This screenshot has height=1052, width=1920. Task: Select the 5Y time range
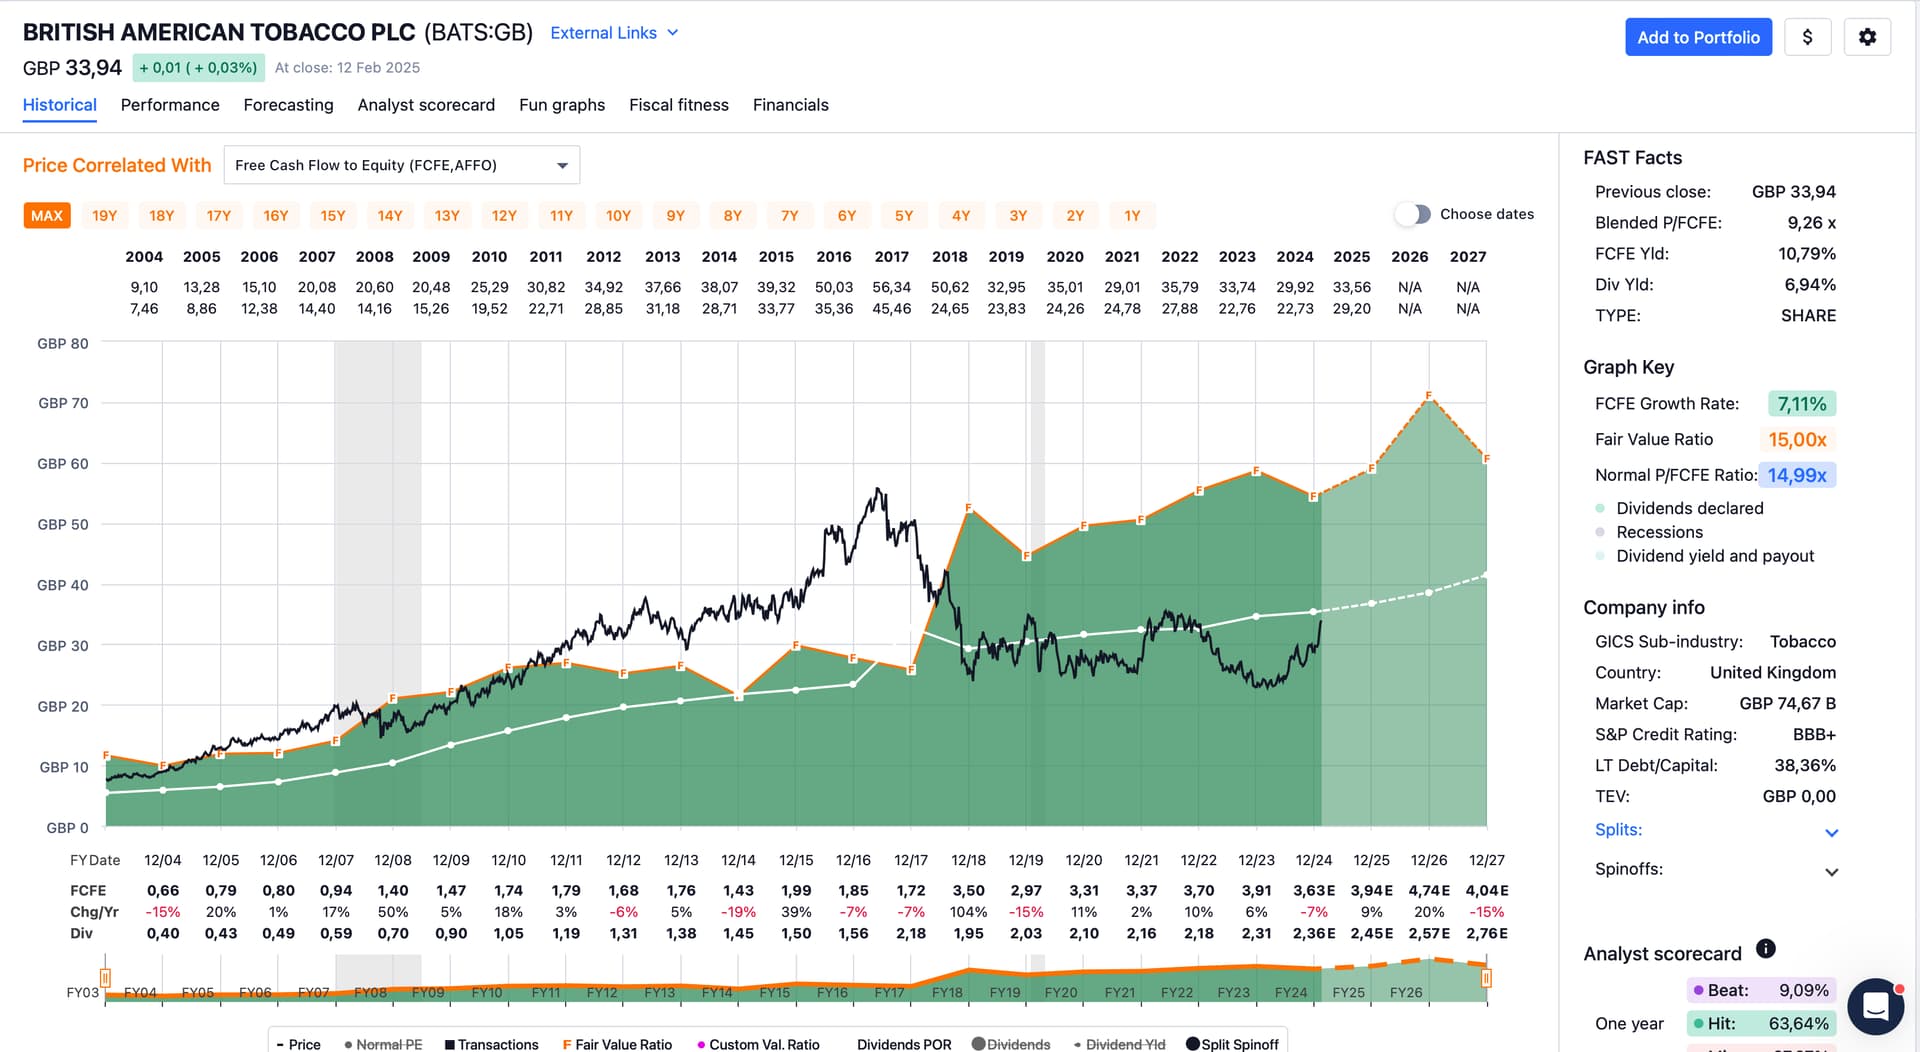point(904,215)
